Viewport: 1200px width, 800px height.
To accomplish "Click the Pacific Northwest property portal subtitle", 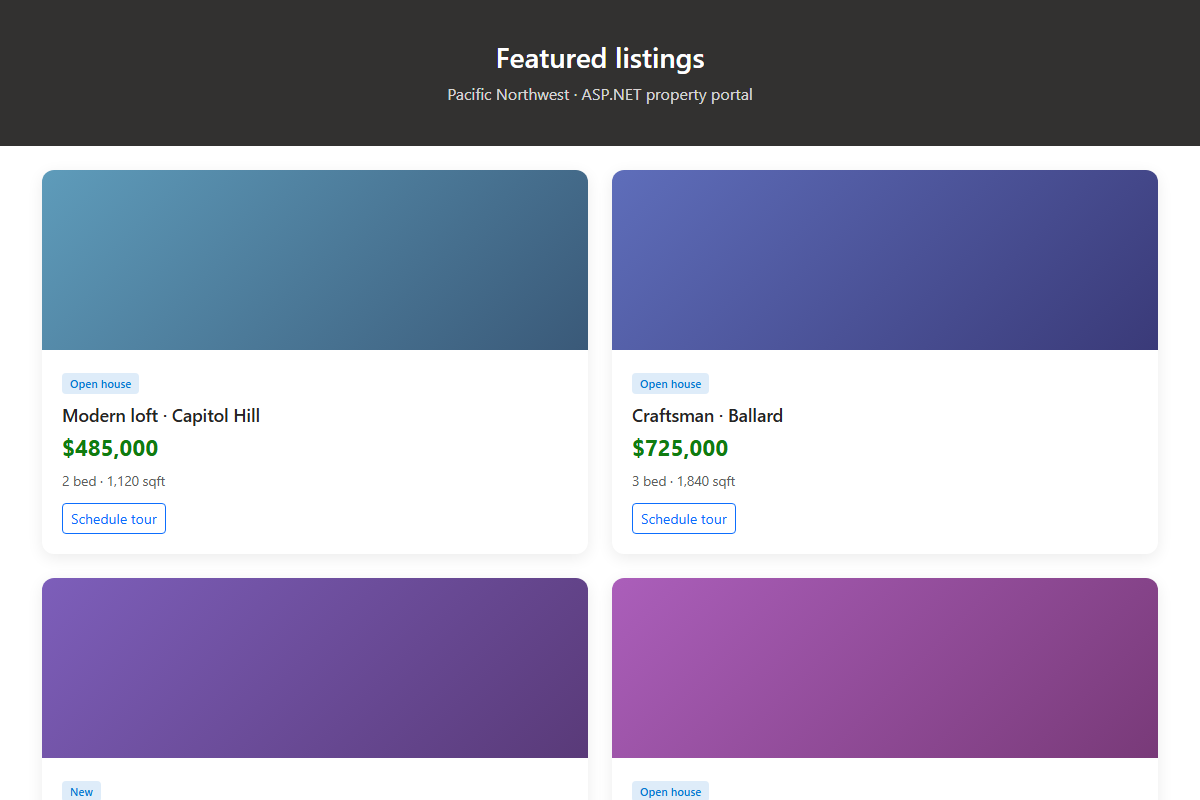I will click(600, 95).
